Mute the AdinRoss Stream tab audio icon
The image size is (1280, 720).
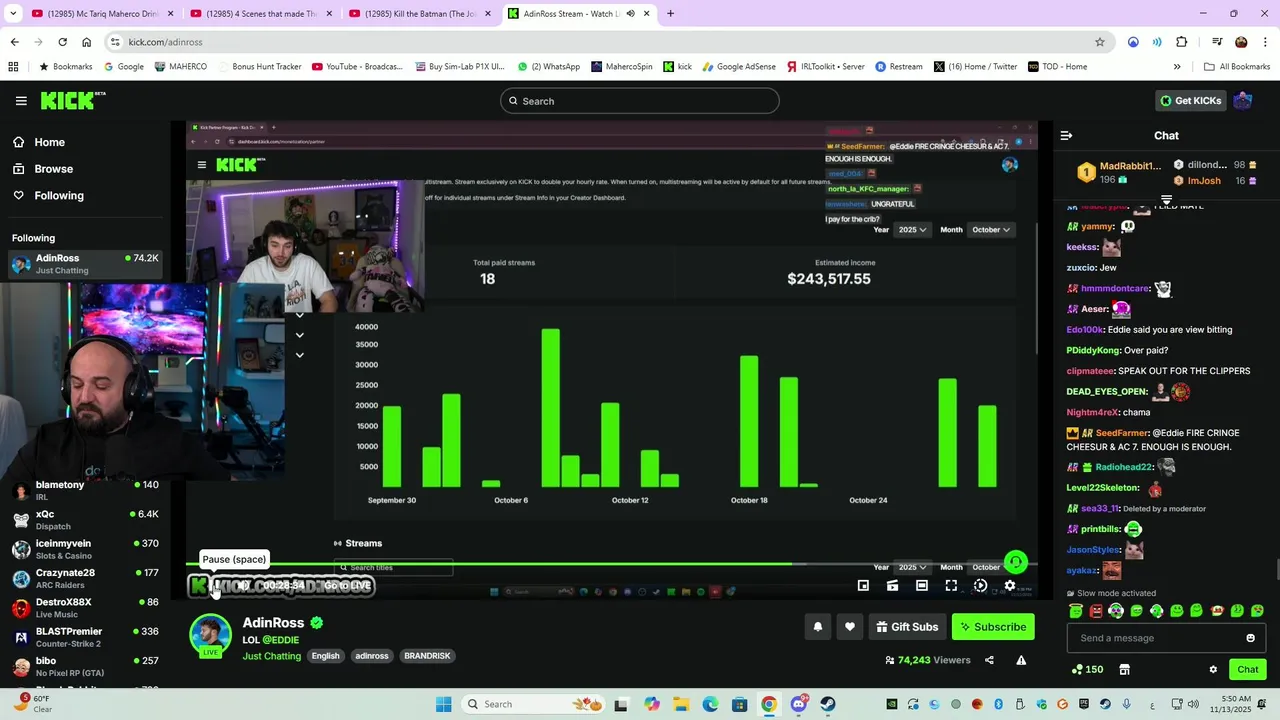(x=630, y=14)
